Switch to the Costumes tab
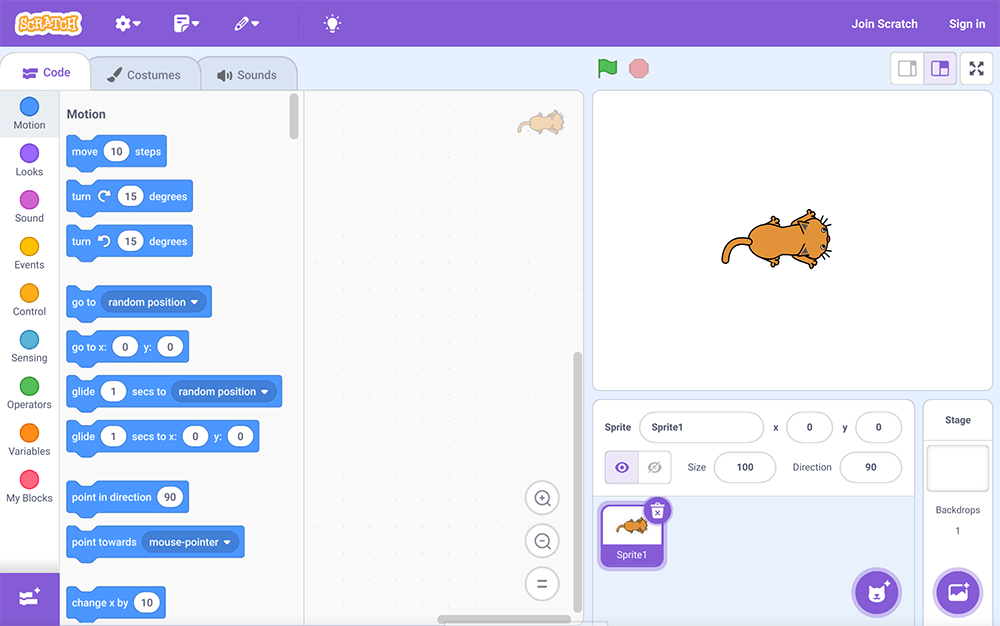This screenshot has width=1000, height=626. pos(144,75)
